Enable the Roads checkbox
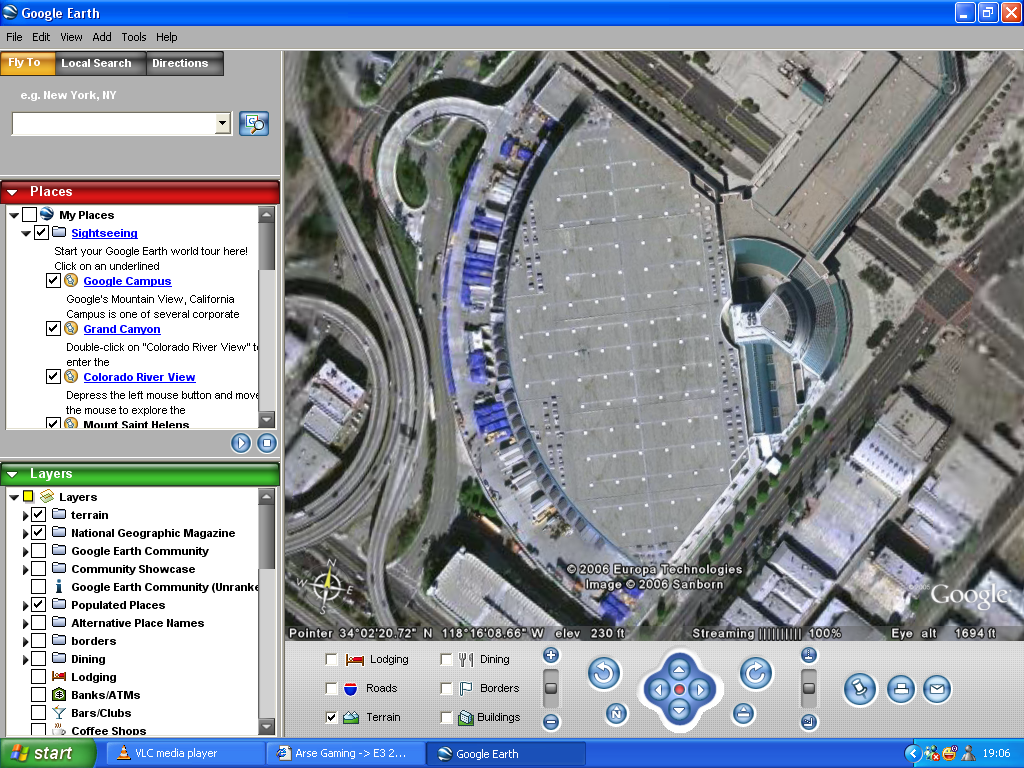Viewport: 1024px width, 768px height. (332, 688)
